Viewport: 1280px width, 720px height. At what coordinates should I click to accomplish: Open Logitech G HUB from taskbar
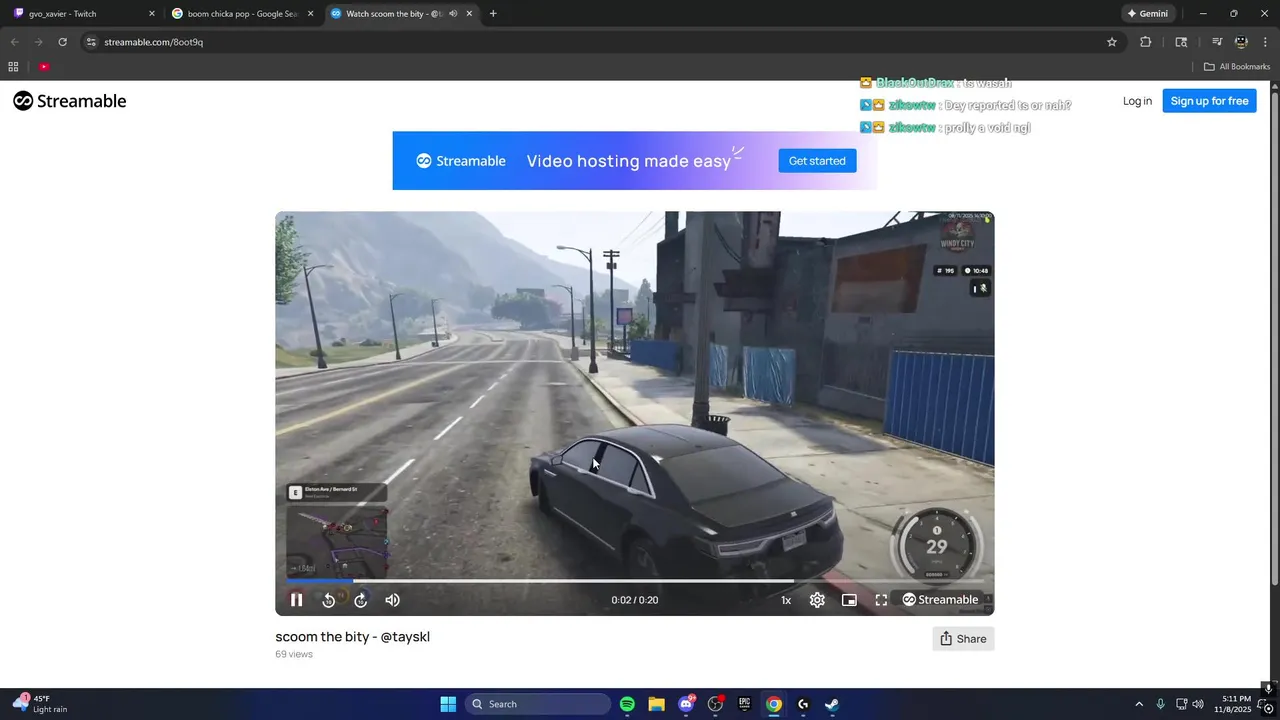[x=803, y=704]
